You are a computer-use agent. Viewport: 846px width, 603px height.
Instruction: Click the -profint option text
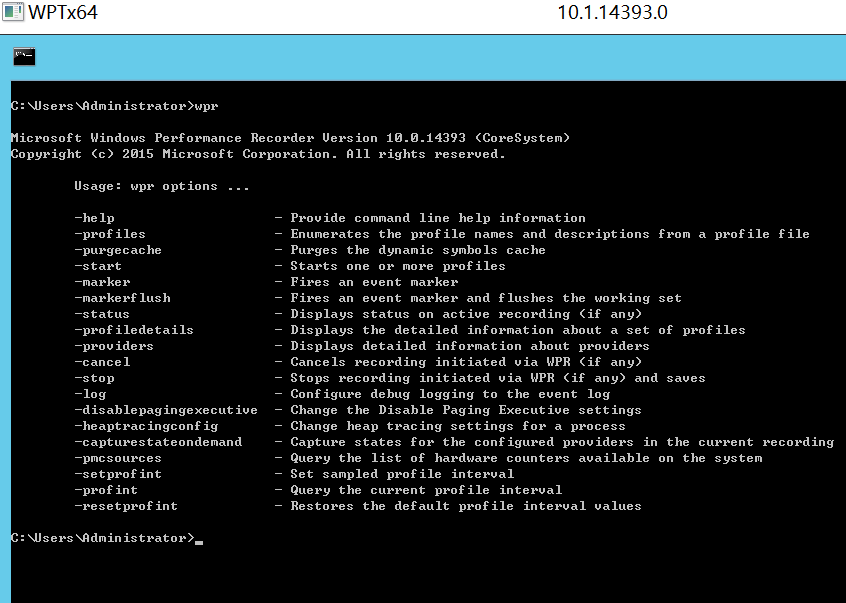point(106,490)
